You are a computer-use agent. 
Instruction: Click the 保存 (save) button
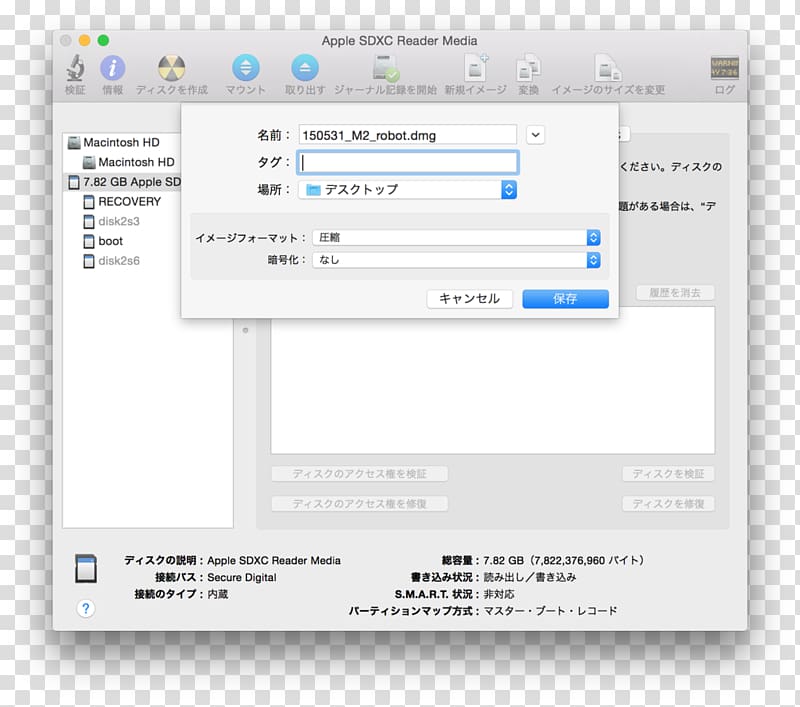[x=565, y=298]
